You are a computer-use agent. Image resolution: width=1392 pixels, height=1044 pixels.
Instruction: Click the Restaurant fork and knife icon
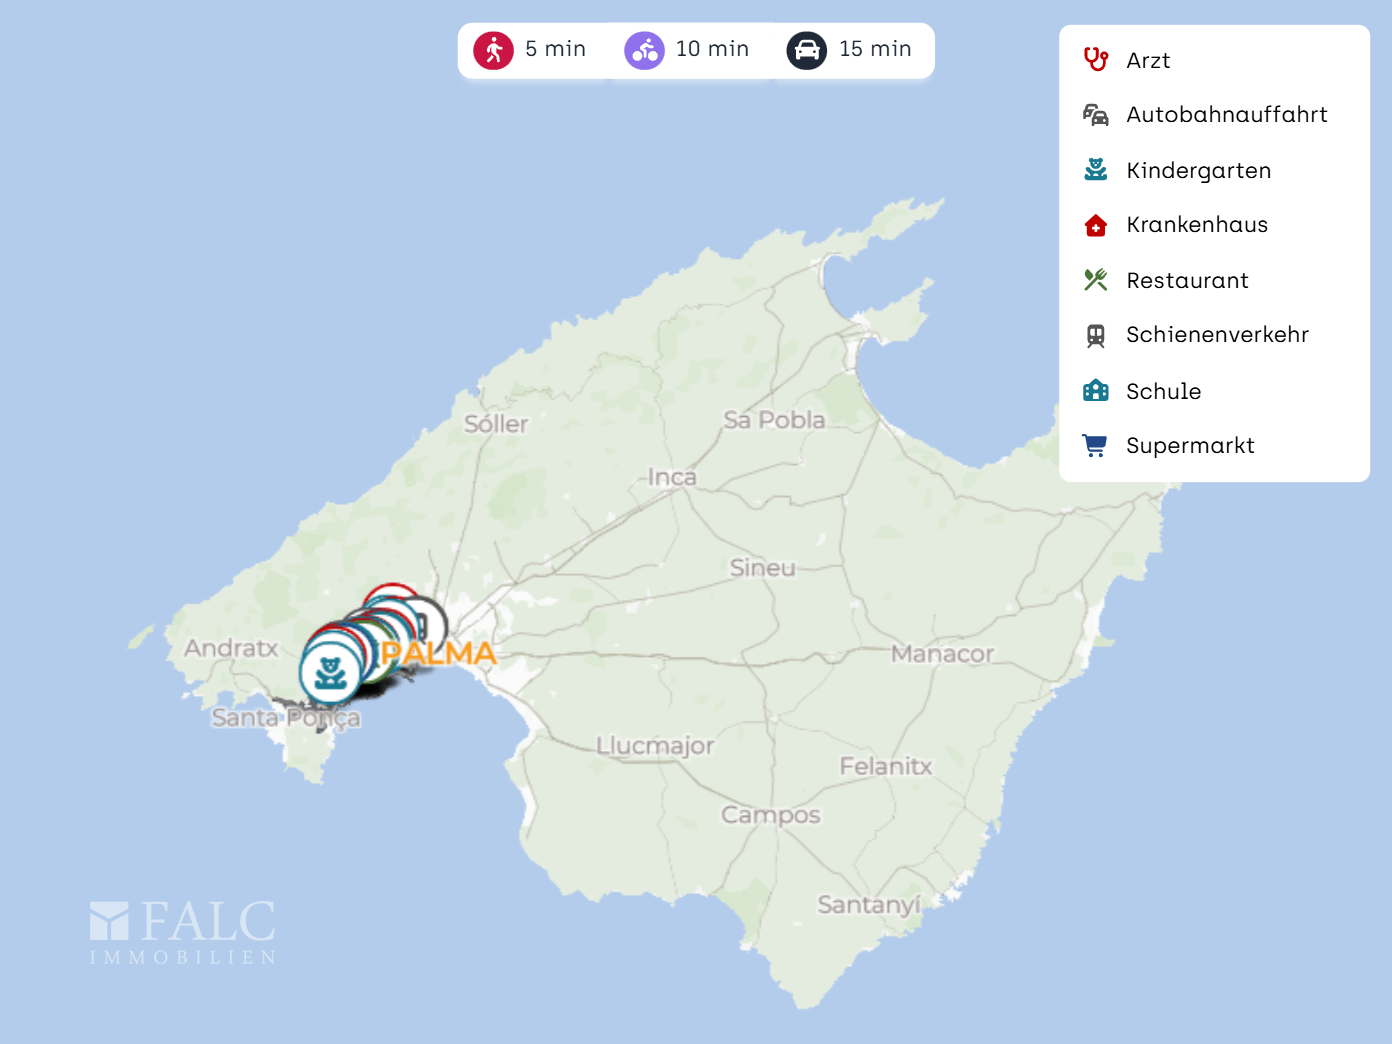click(x=1096, y=280)
